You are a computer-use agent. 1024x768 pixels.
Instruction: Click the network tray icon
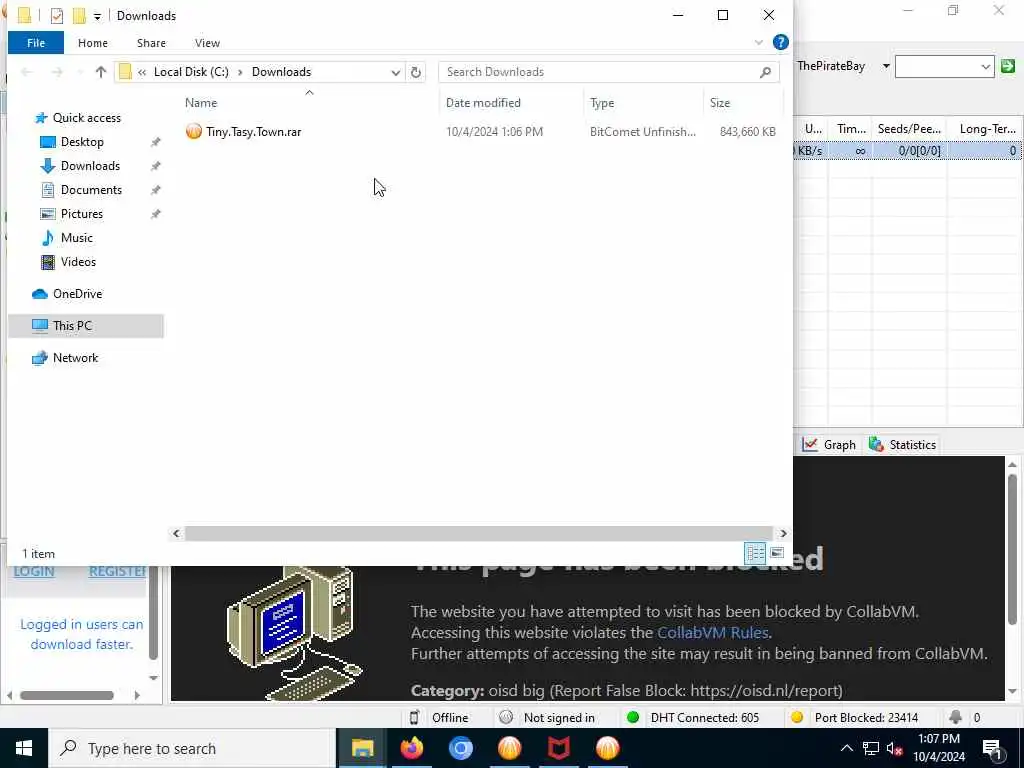coord(871,748)
